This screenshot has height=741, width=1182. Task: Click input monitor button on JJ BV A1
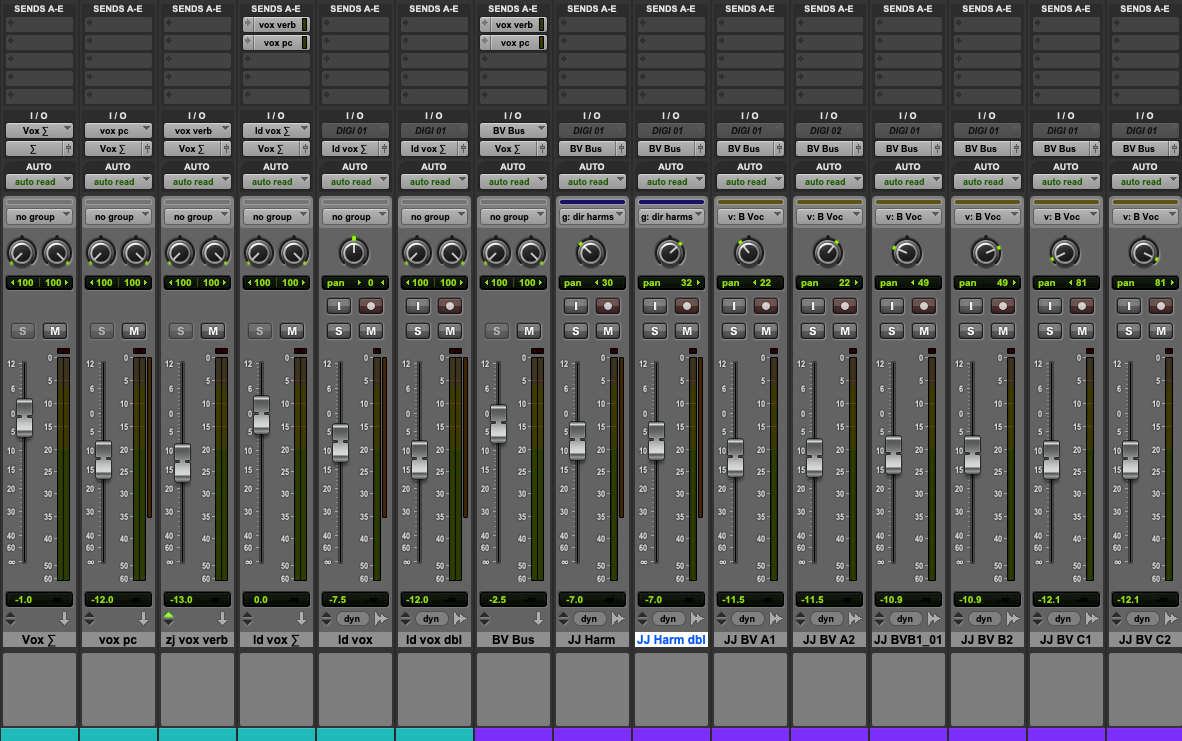[733, 306]
